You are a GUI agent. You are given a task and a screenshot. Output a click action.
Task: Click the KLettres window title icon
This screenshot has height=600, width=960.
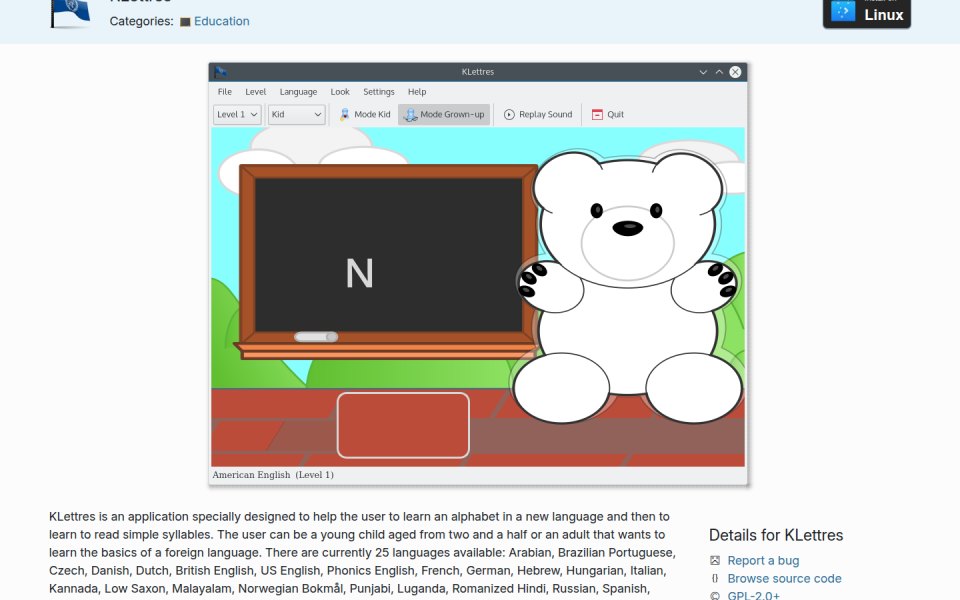(221, 72)
